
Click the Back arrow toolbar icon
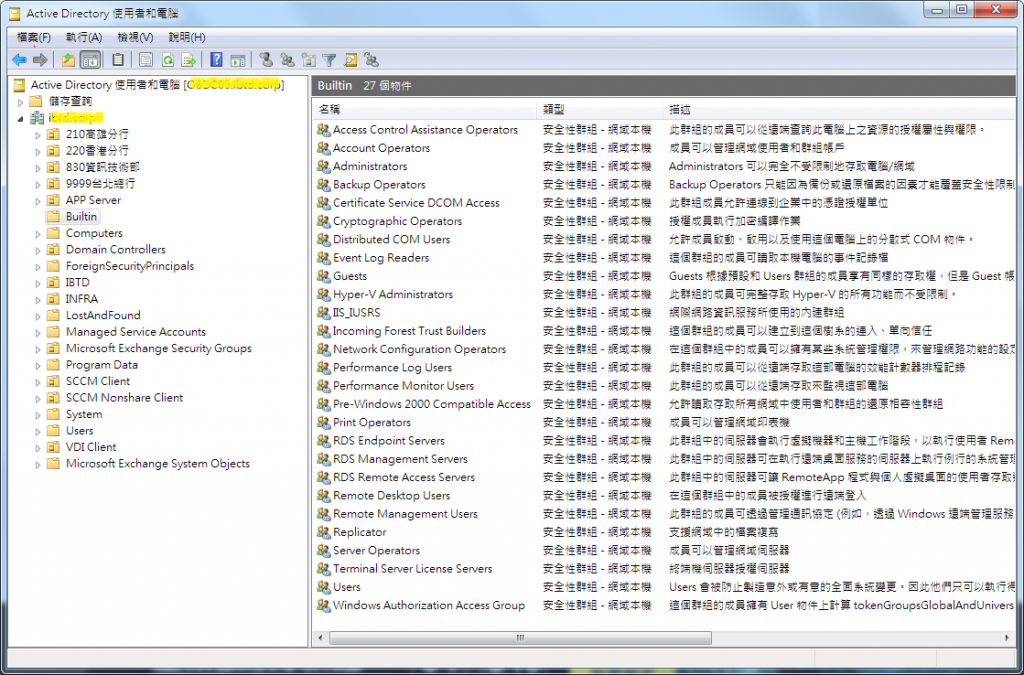pos(19,60)
